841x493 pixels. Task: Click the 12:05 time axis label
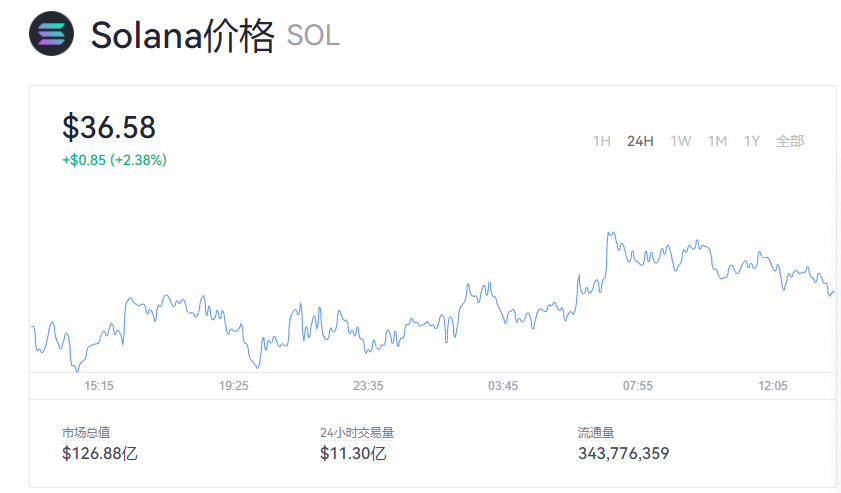tap(773, 386)
